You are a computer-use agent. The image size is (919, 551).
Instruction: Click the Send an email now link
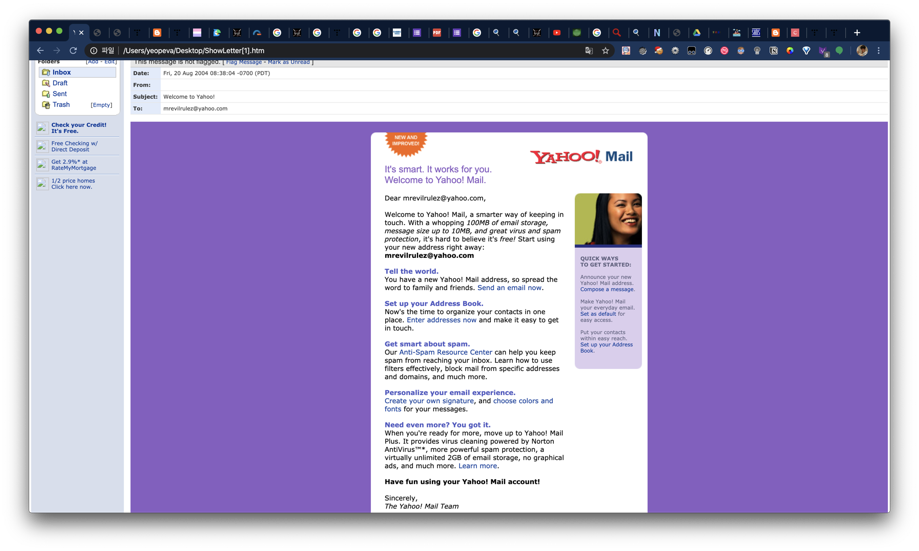[x=509, y=288]
